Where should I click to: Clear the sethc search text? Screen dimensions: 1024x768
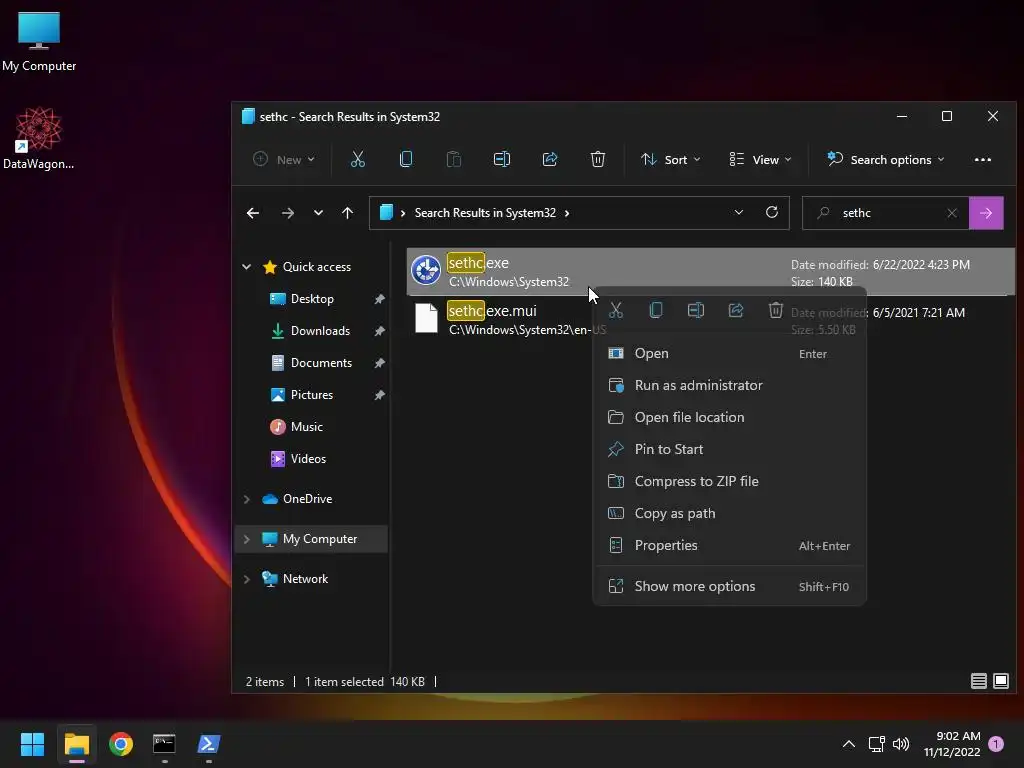click(x=952, y=213)
